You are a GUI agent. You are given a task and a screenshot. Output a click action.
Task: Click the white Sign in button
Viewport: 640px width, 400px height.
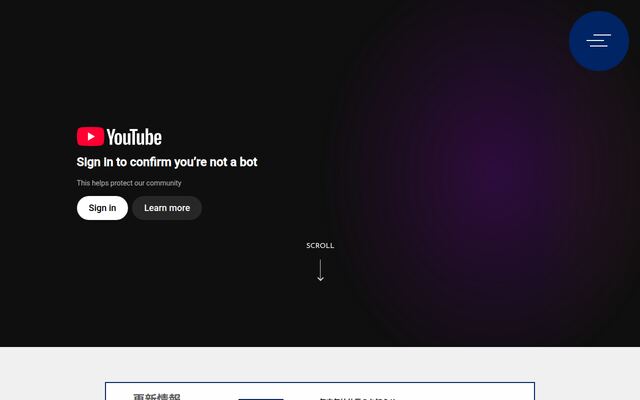click(x=102, y=208)
